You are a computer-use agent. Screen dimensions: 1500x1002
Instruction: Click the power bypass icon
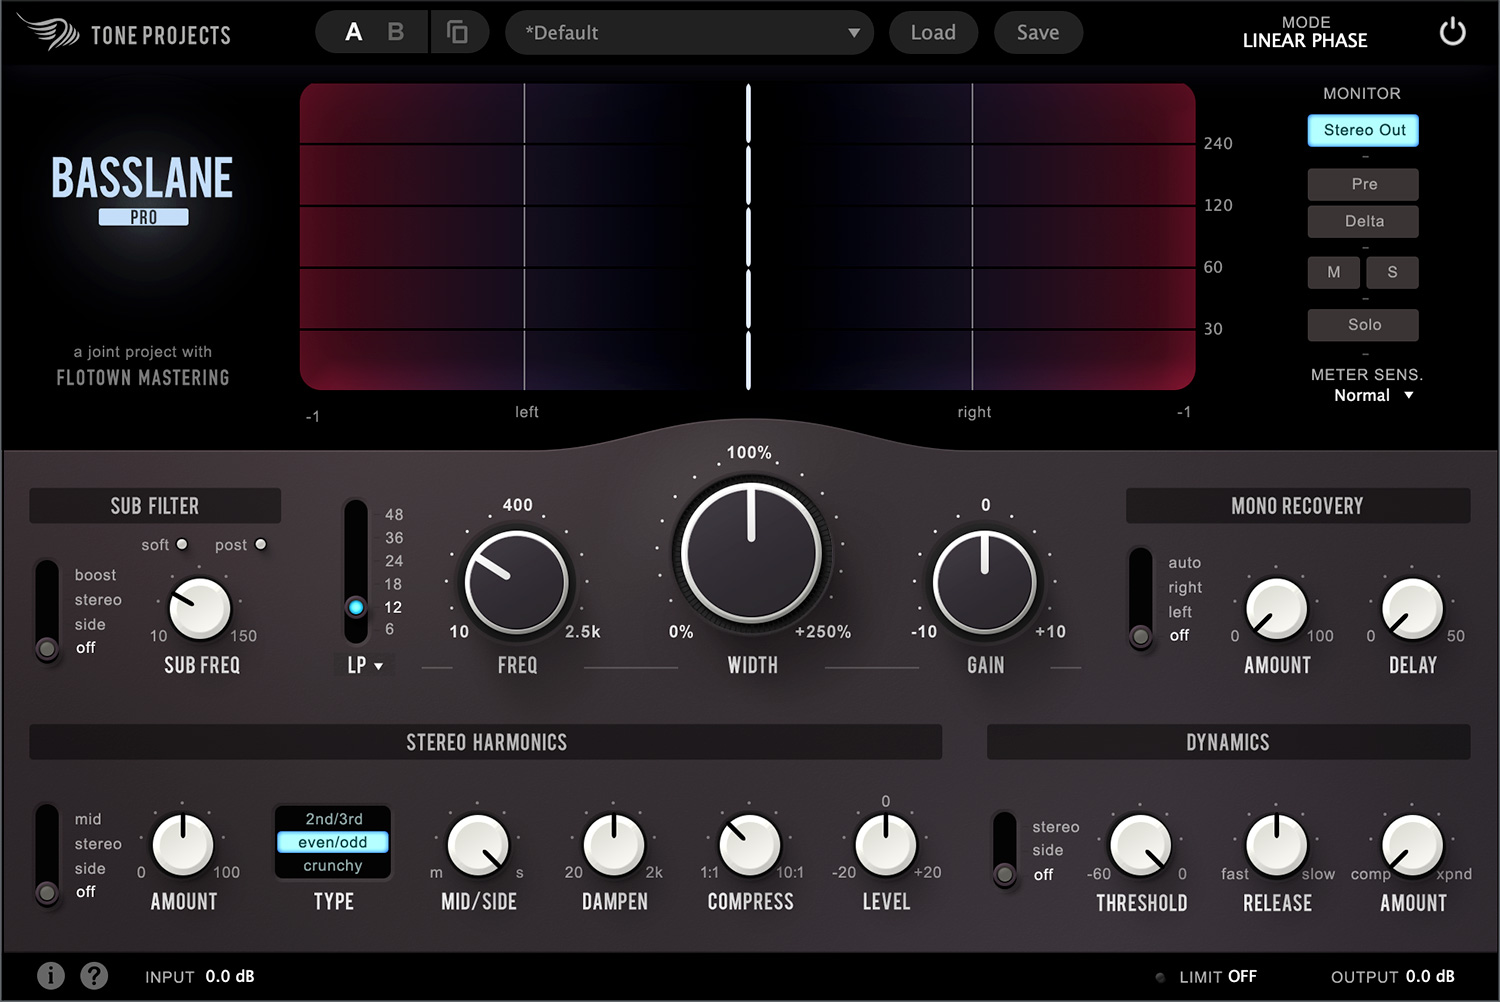[x=1452, y=32]
